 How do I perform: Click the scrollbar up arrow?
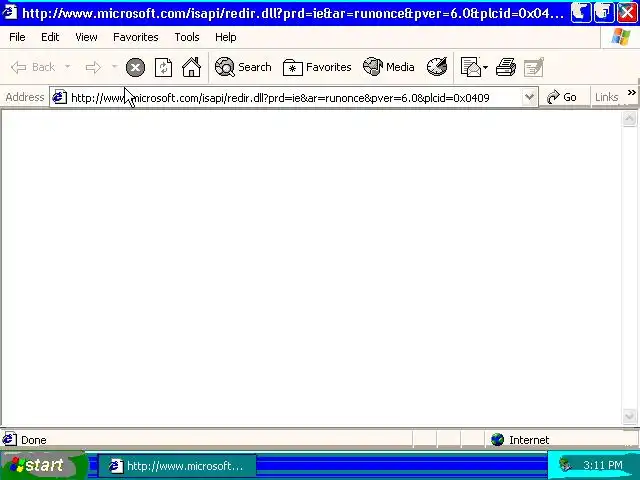[629, 119]
